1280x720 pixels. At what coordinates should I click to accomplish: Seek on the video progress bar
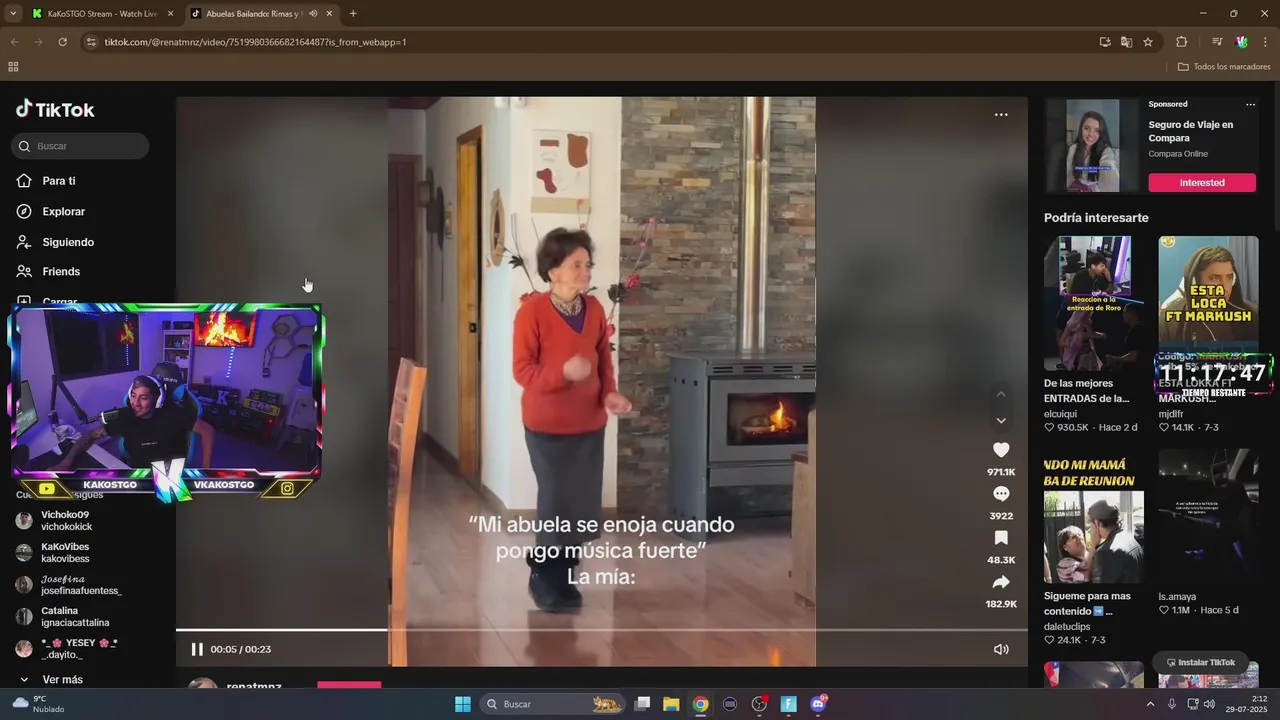[601, 630]
